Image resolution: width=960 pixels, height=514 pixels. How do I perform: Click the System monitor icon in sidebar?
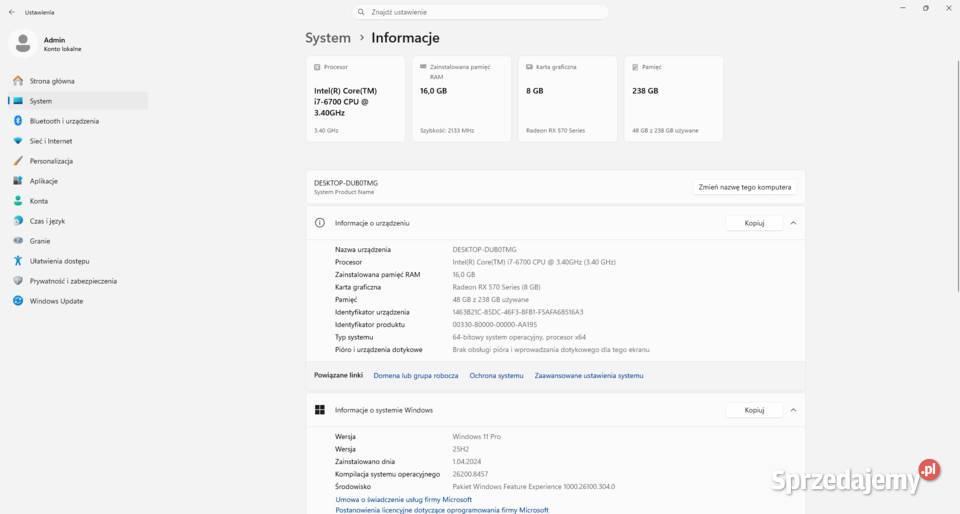(18, 101)
